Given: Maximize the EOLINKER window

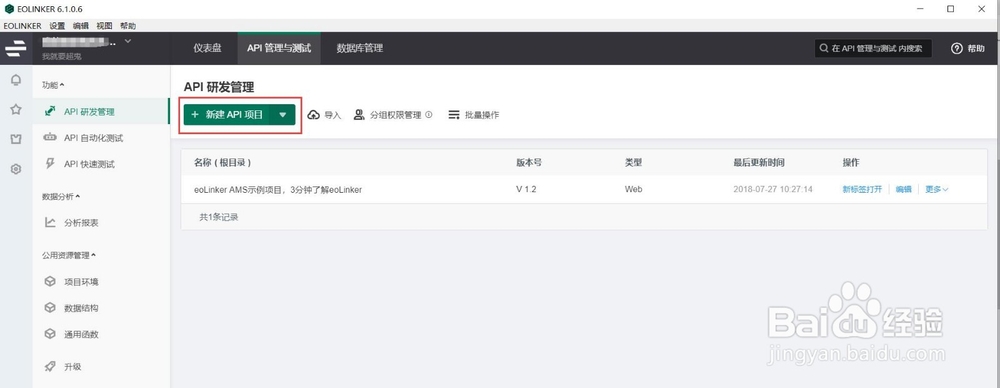Looking at the screenshot, I should tap(950, 9).
